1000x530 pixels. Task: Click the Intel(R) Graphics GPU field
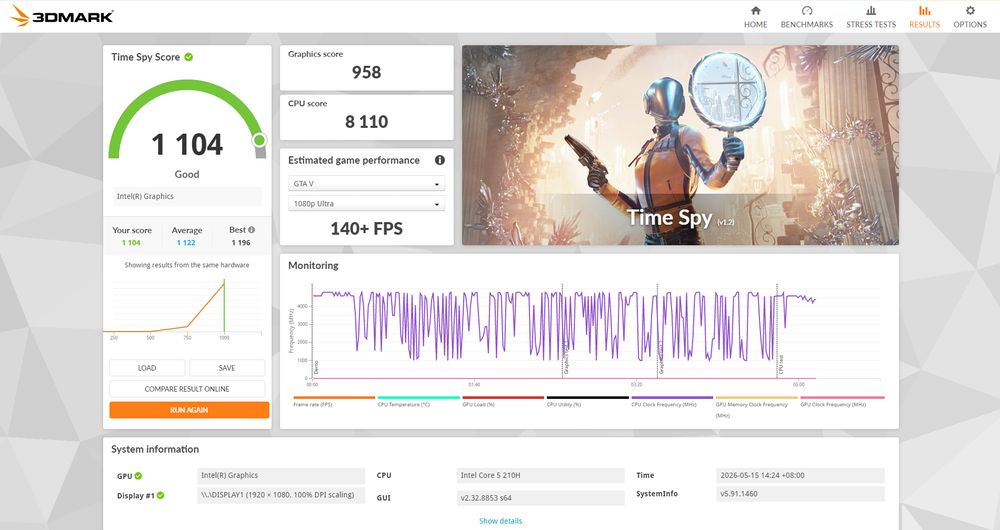tap(281, 476)
